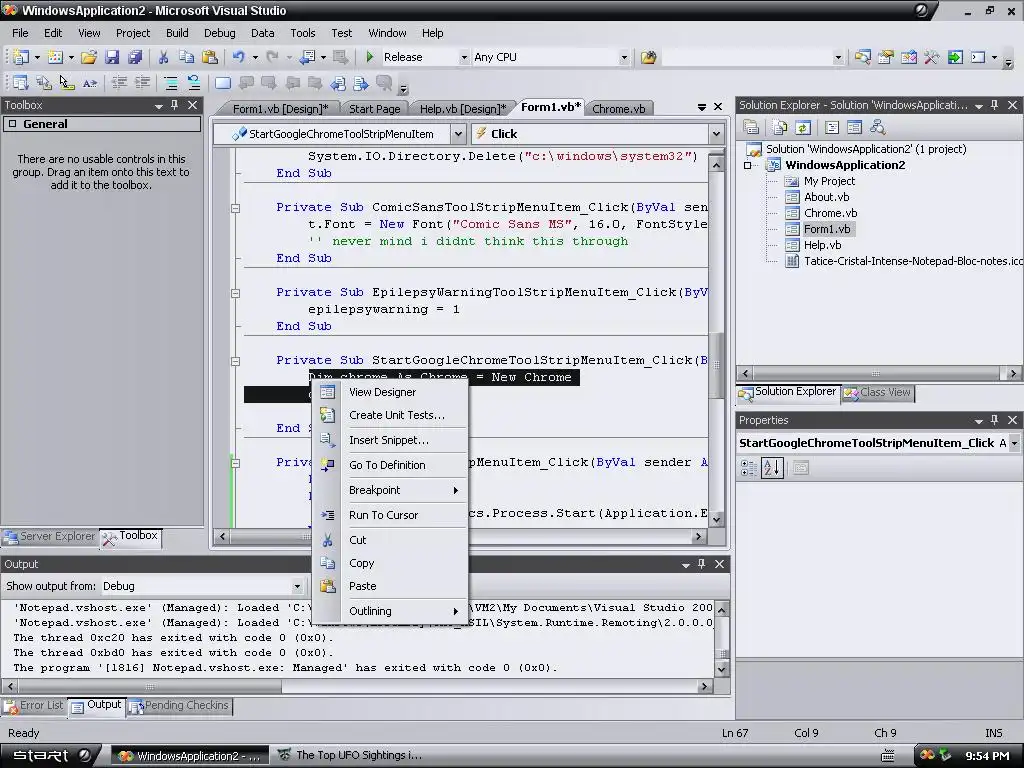Image resolution: width=1024 pixels, height=768 pixels.
Task: Toggle auto-hide pin on Properties panel
Action: point(995,420)
